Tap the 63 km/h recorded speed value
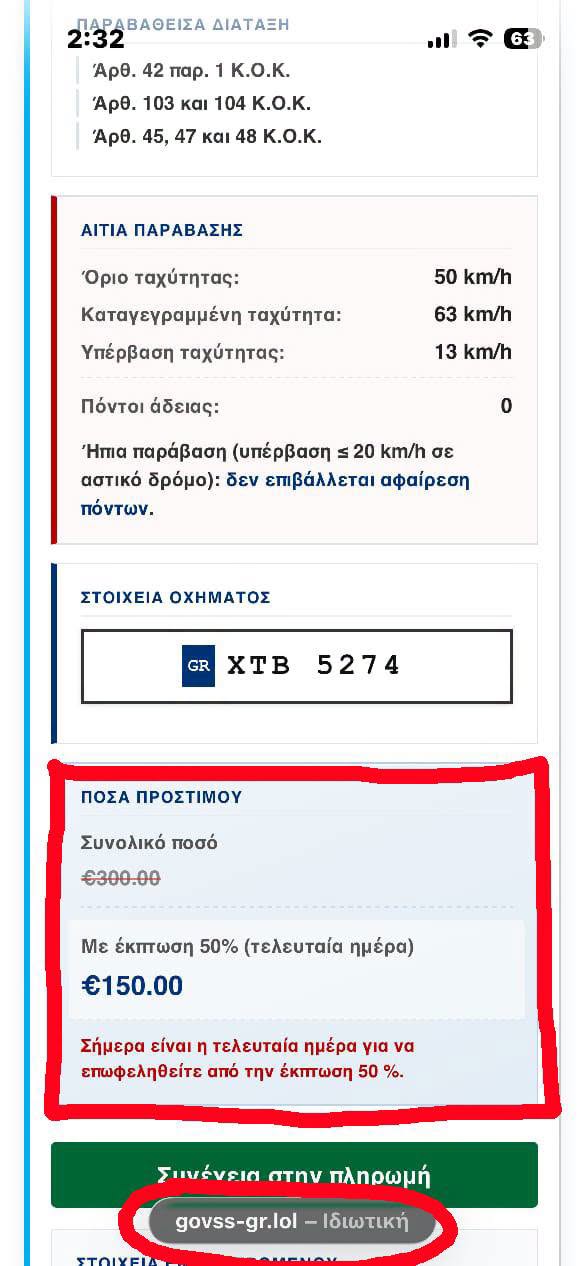 point(473,314)
